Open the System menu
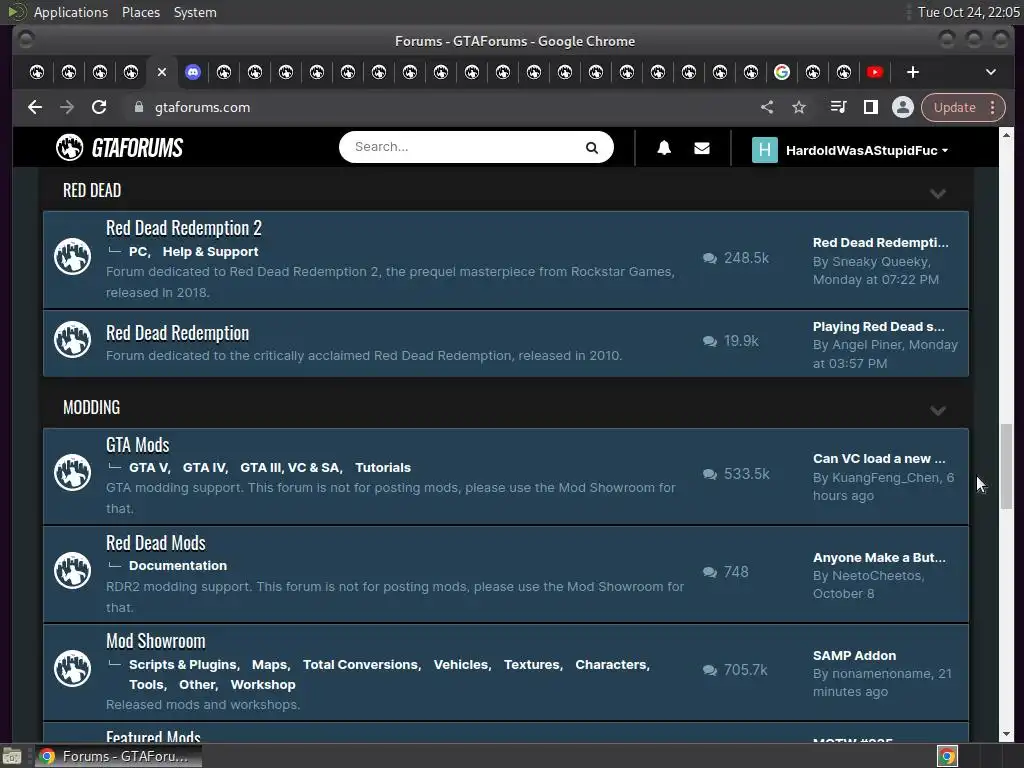This screenshot has height=768, width=1024. coord(195,12)
